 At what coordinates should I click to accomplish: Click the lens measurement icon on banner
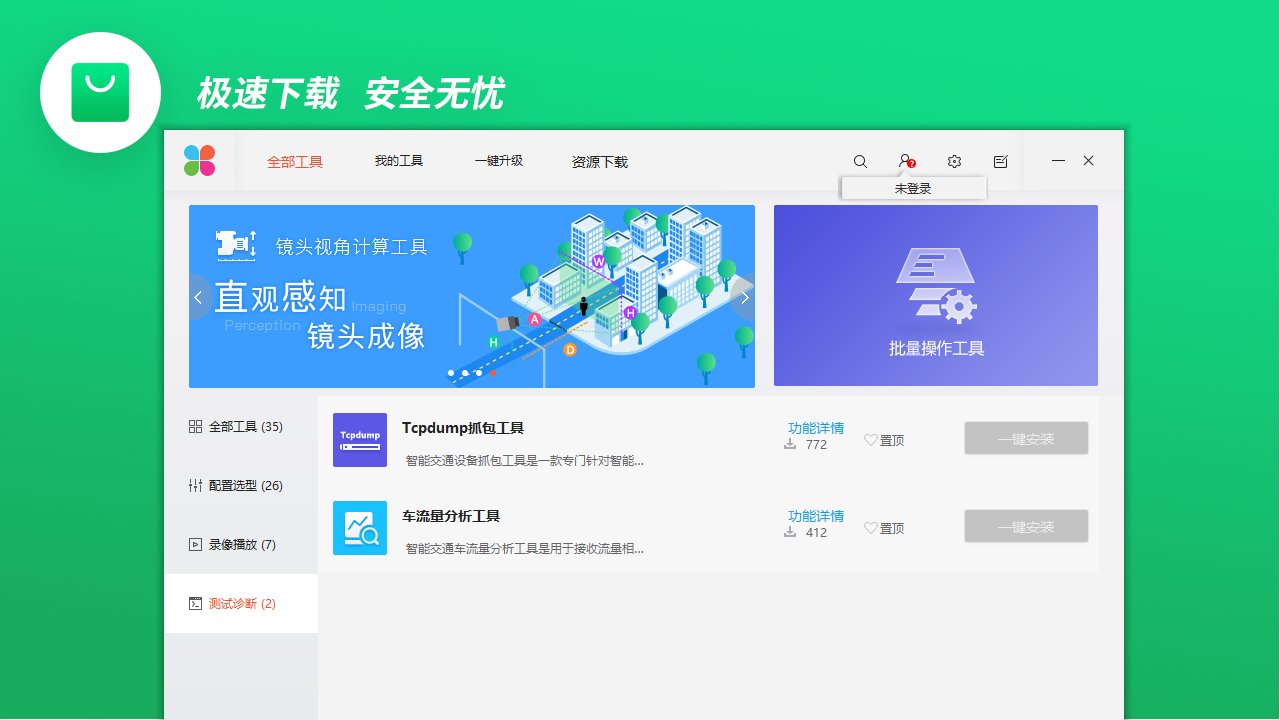(237, 246)
